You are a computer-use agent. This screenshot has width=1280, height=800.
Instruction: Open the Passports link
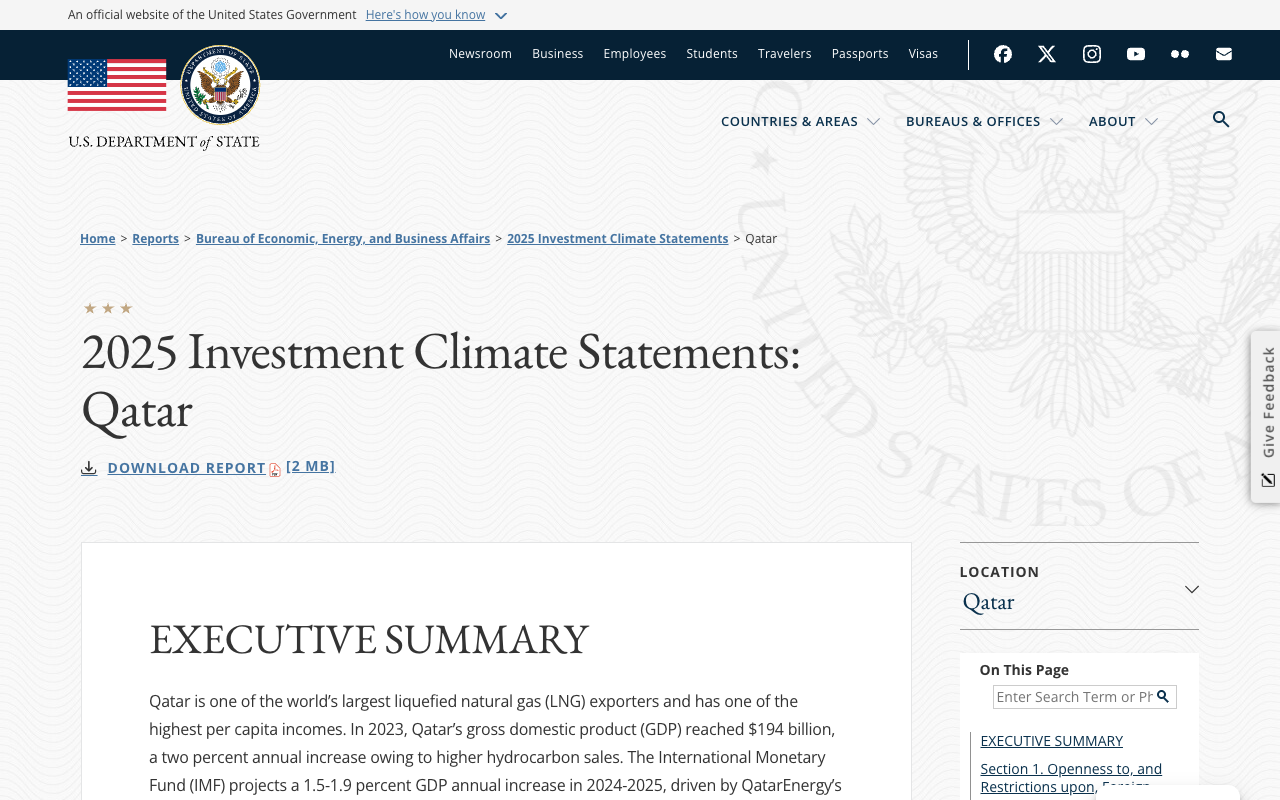pos(860,54)
